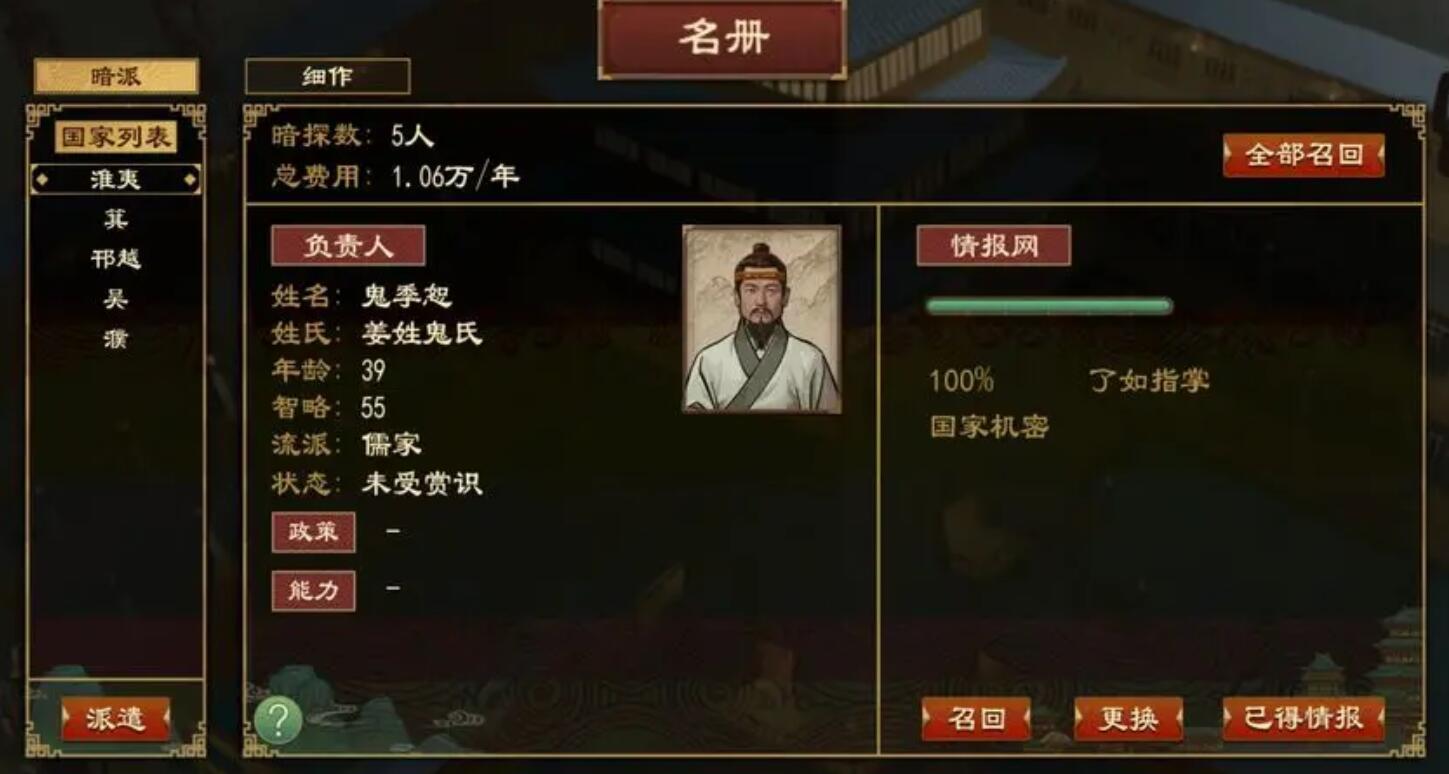Screen dimensions: 1449x774
Task: Click the green intelligence network progress bar
Action: [1049, 306]
